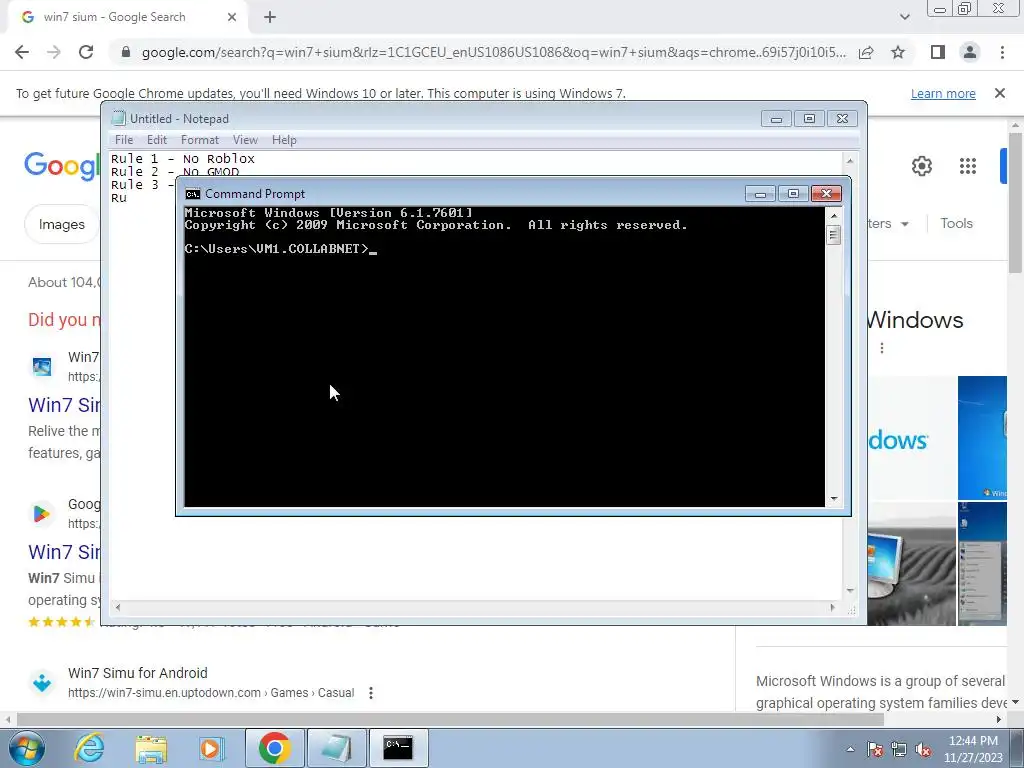The height and width of the screenshot is (768, 1024).
Task: Click inside the Command Prompt console area
Action: [504, 357]
